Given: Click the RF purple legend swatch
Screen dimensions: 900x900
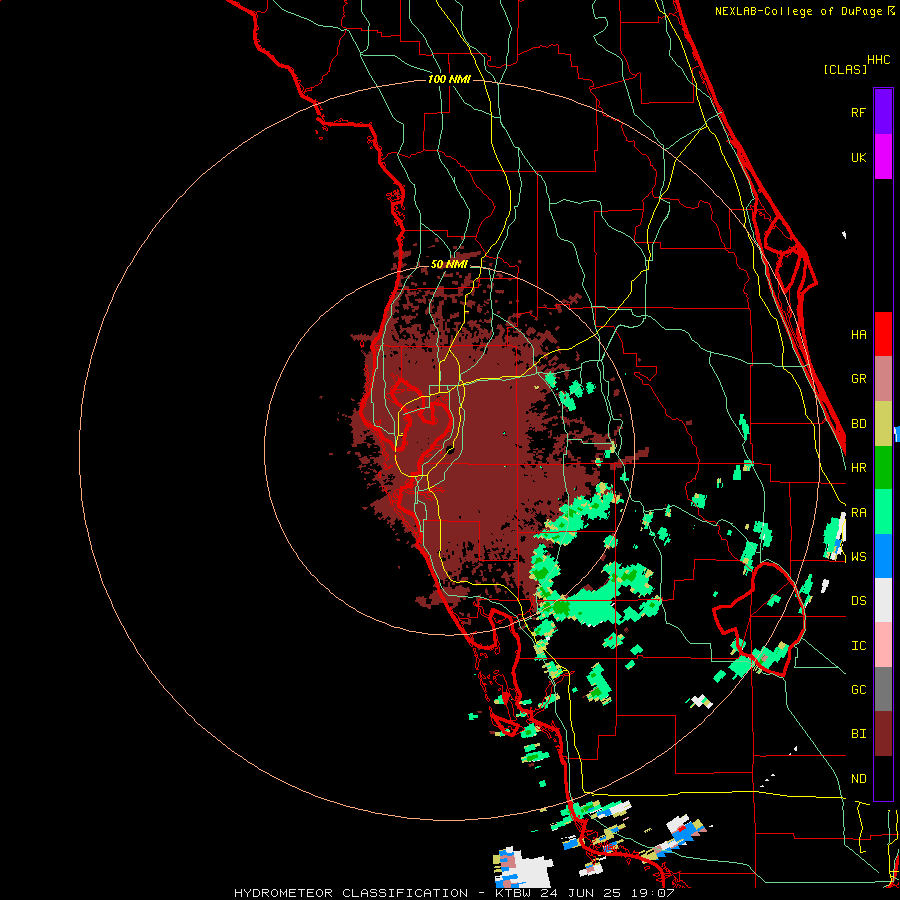Looking at the screenshot, I should (883, 112).
